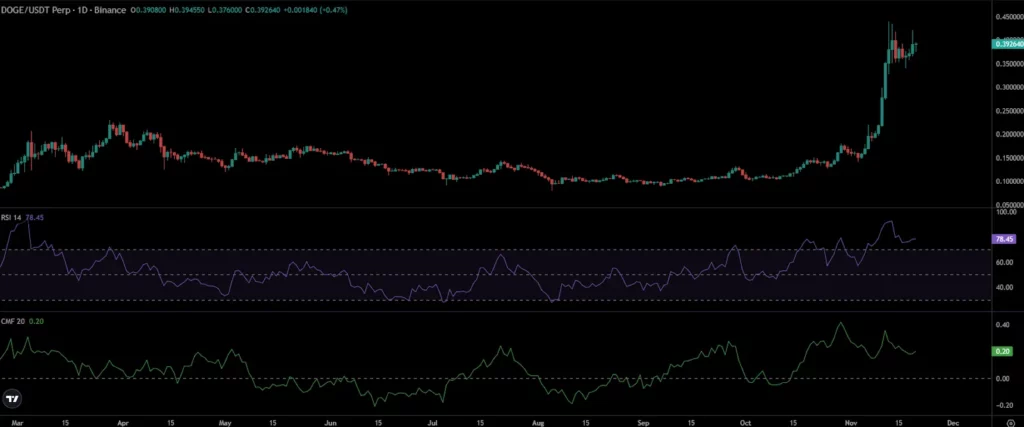Viewport: 1024px width, 427px height.
Task: Click the 0.300000 price axis label
Action: point(1008,87)
